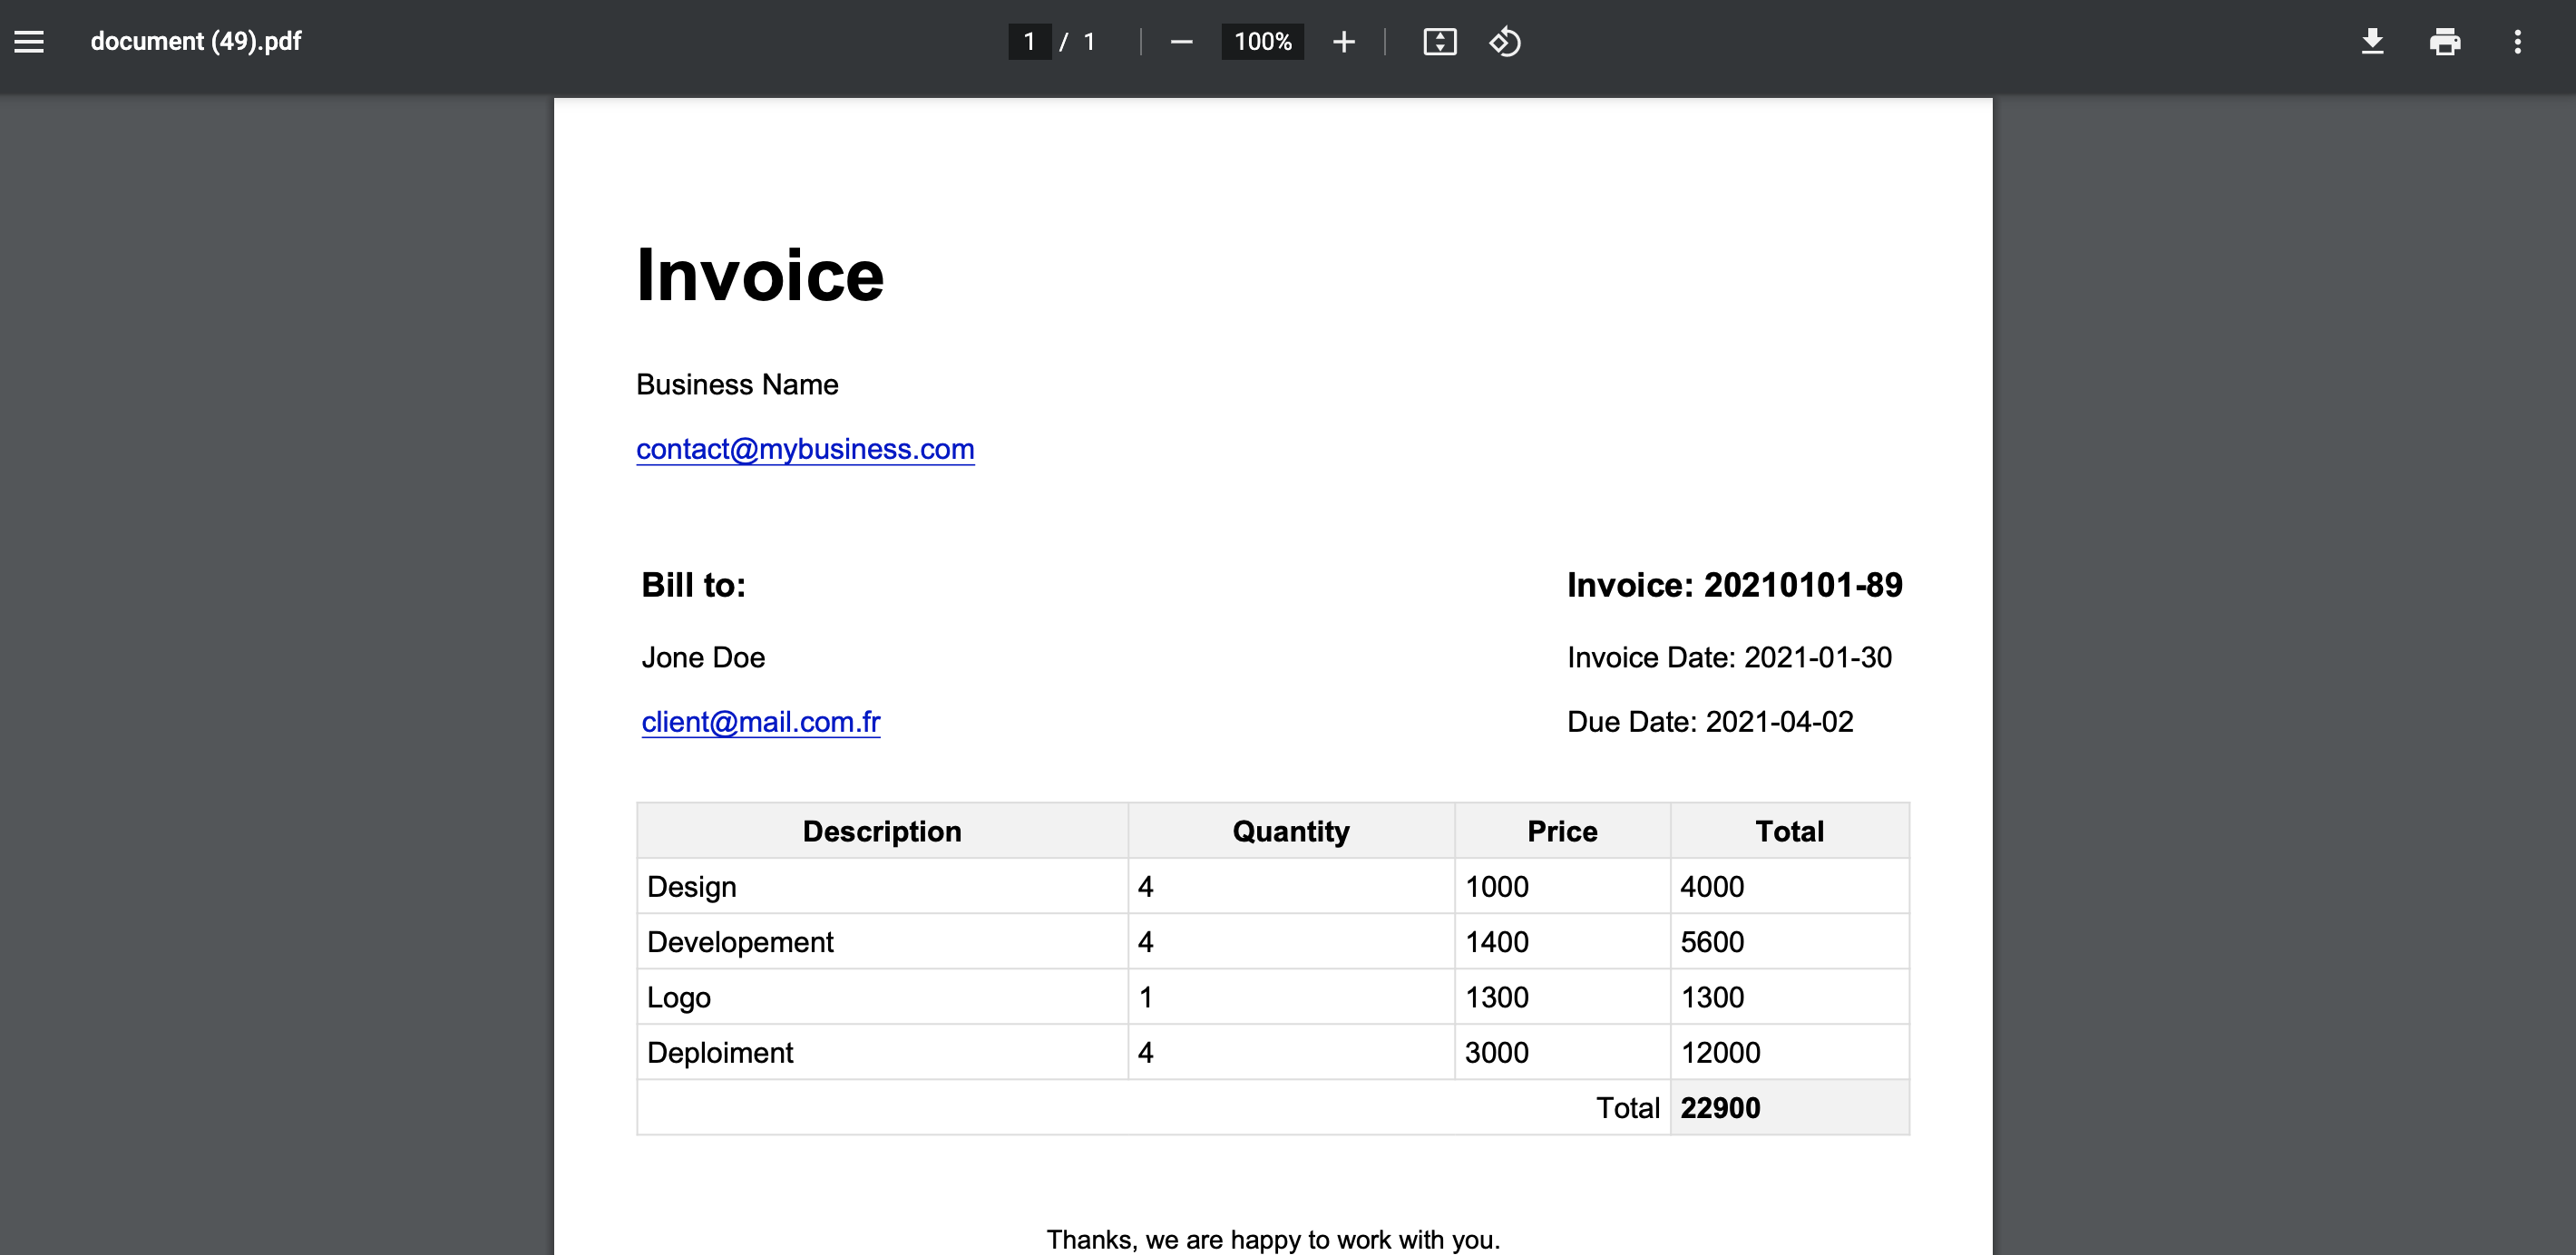Click Due Date: 2021-04-02
The height and width of the screenshot is (1255, 2576).
point(1710,721)
